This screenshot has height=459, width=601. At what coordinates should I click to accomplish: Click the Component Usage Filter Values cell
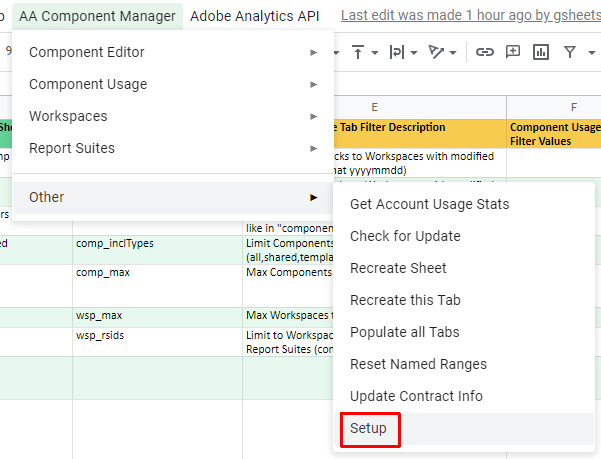coord(554,134)
